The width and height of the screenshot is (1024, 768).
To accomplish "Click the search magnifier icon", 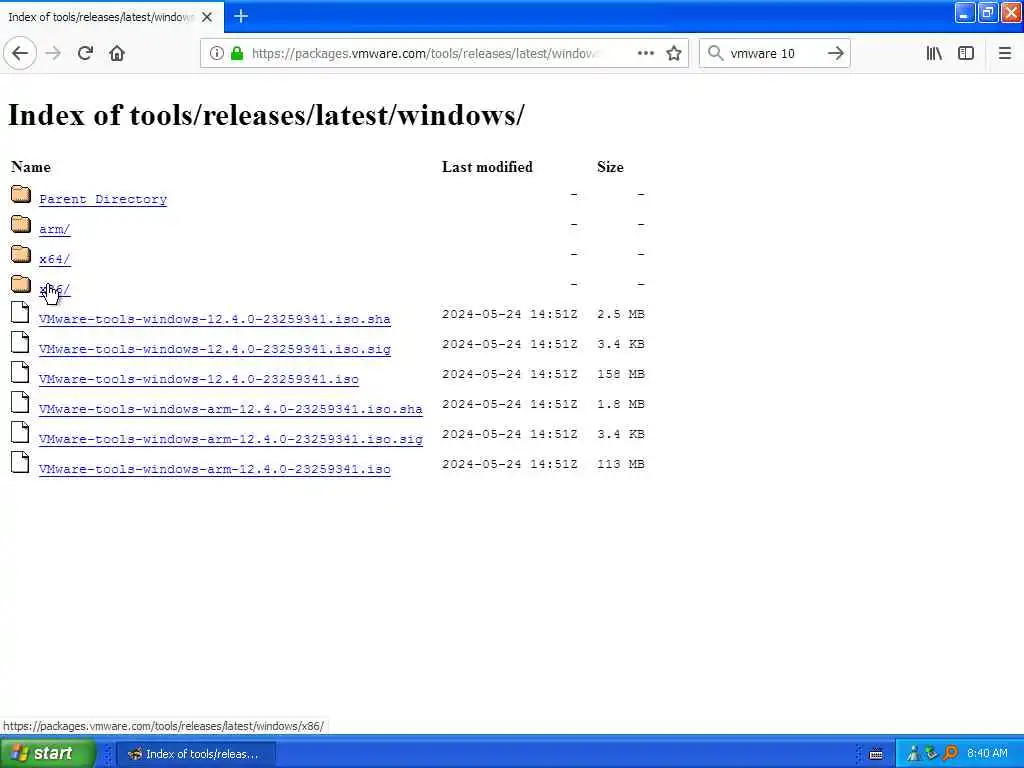I will click(715, 54).
